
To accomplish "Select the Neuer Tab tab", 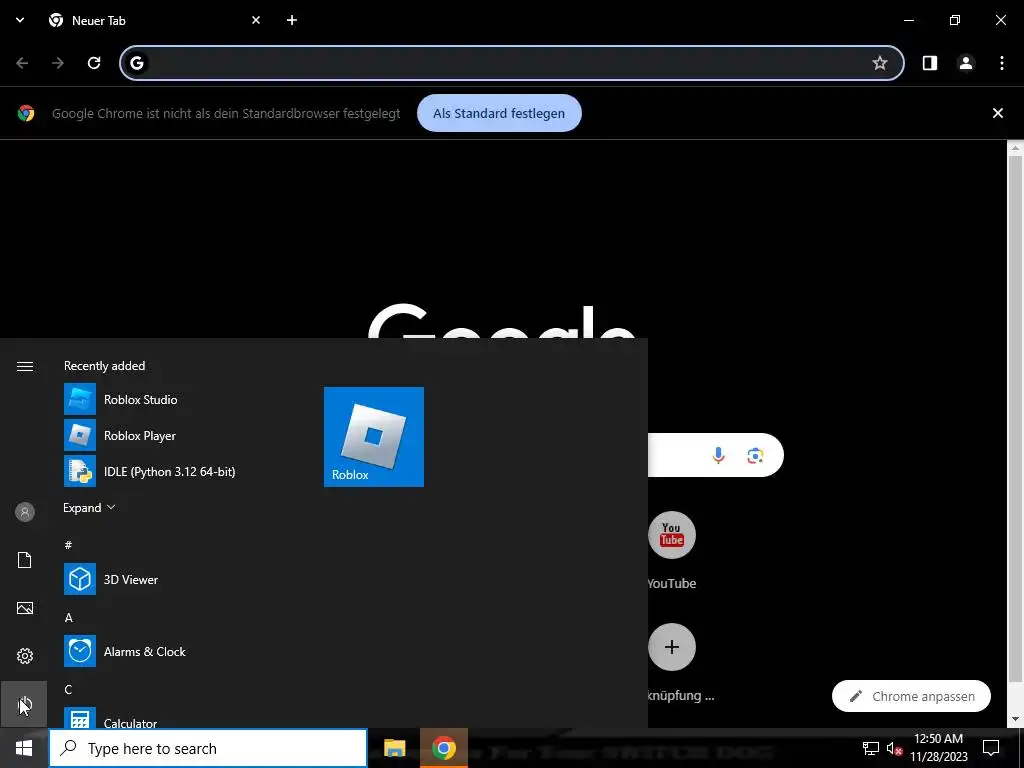I will click(x=153, y=20).
